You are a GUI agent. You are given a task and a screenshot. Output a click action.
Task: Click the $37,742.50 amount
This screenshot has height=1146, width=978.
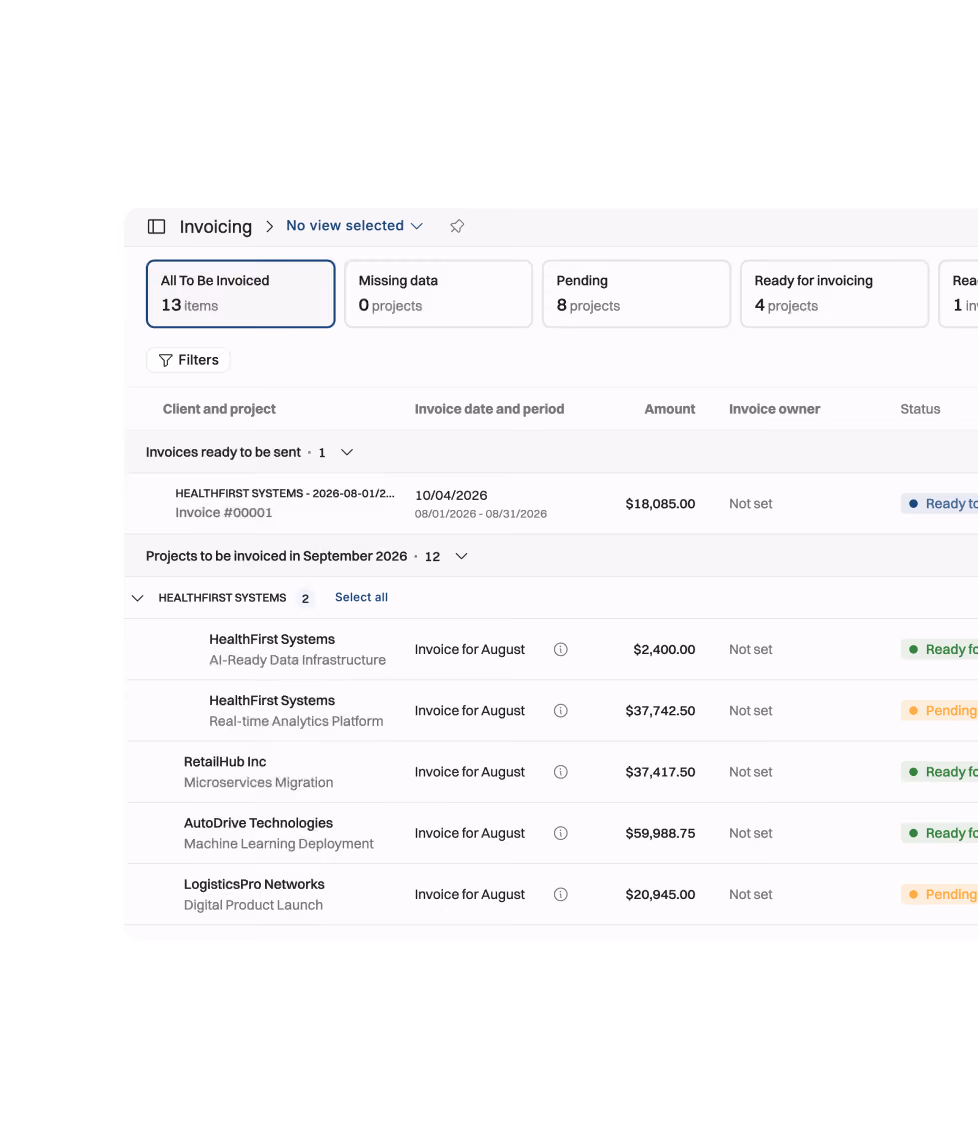[660, 711]
